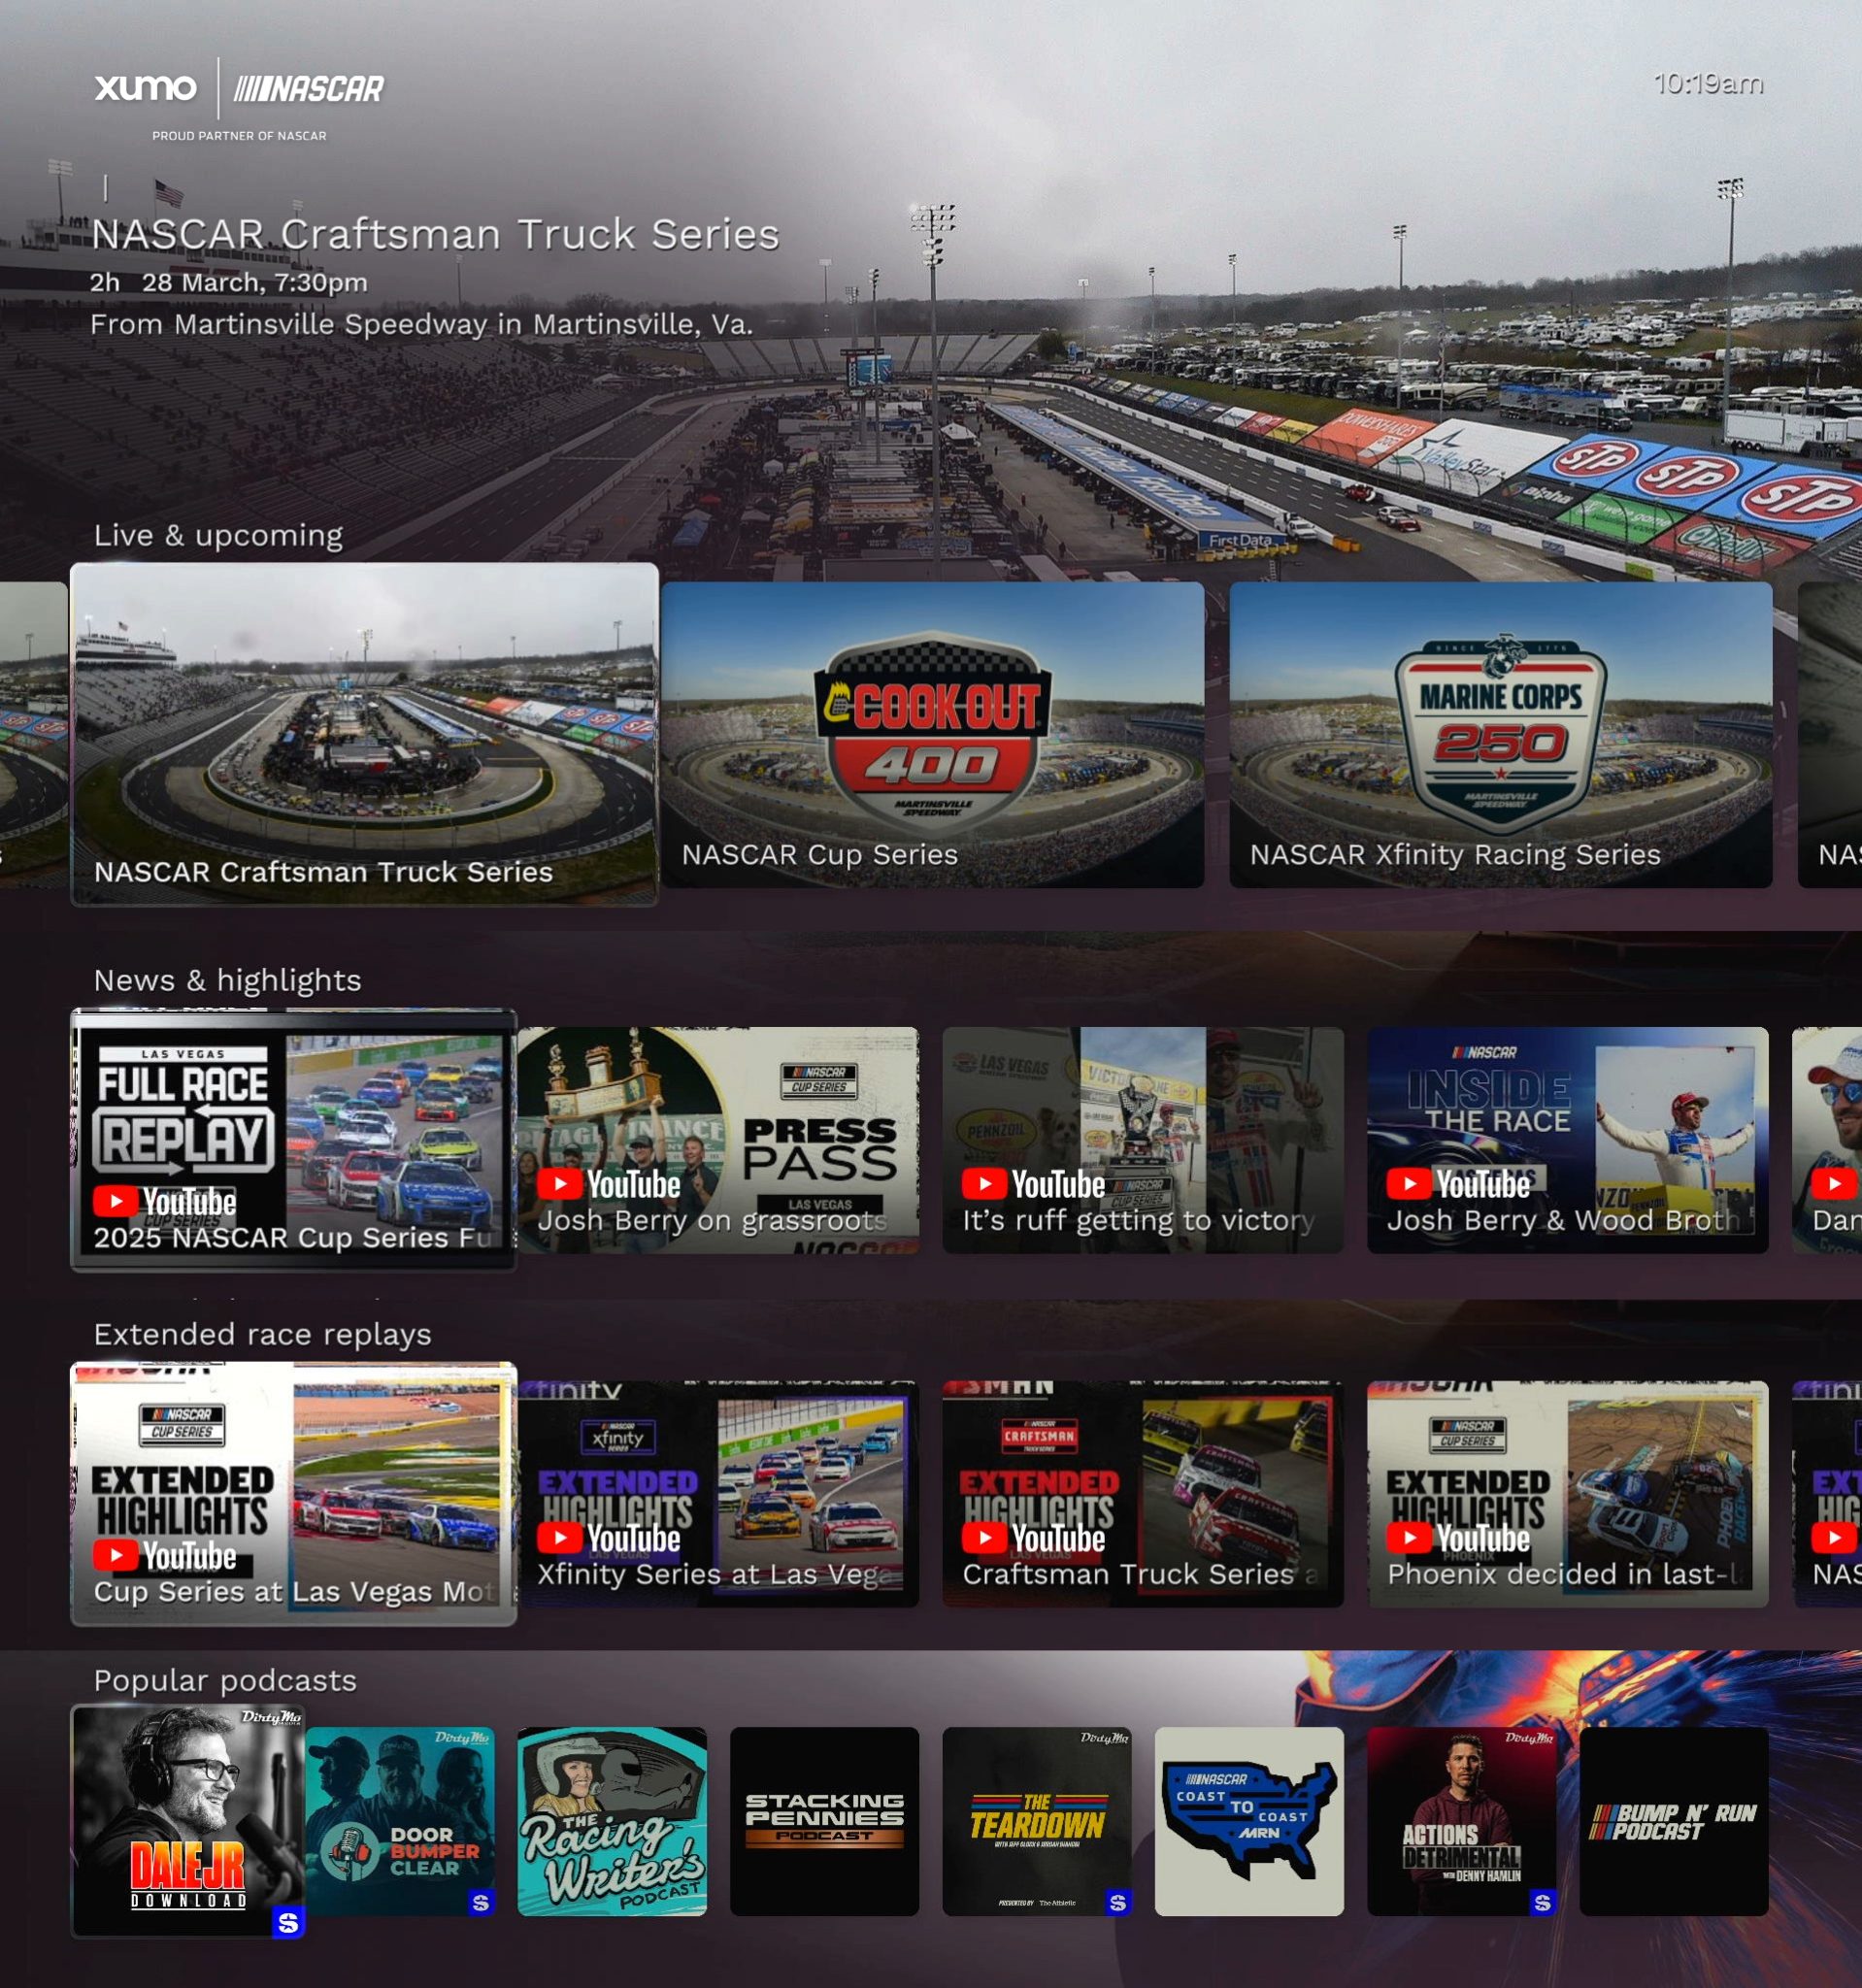
Task: Click YouTube icon on Xfinity Extended Highlights card
Action: [x=560, y=1538]
